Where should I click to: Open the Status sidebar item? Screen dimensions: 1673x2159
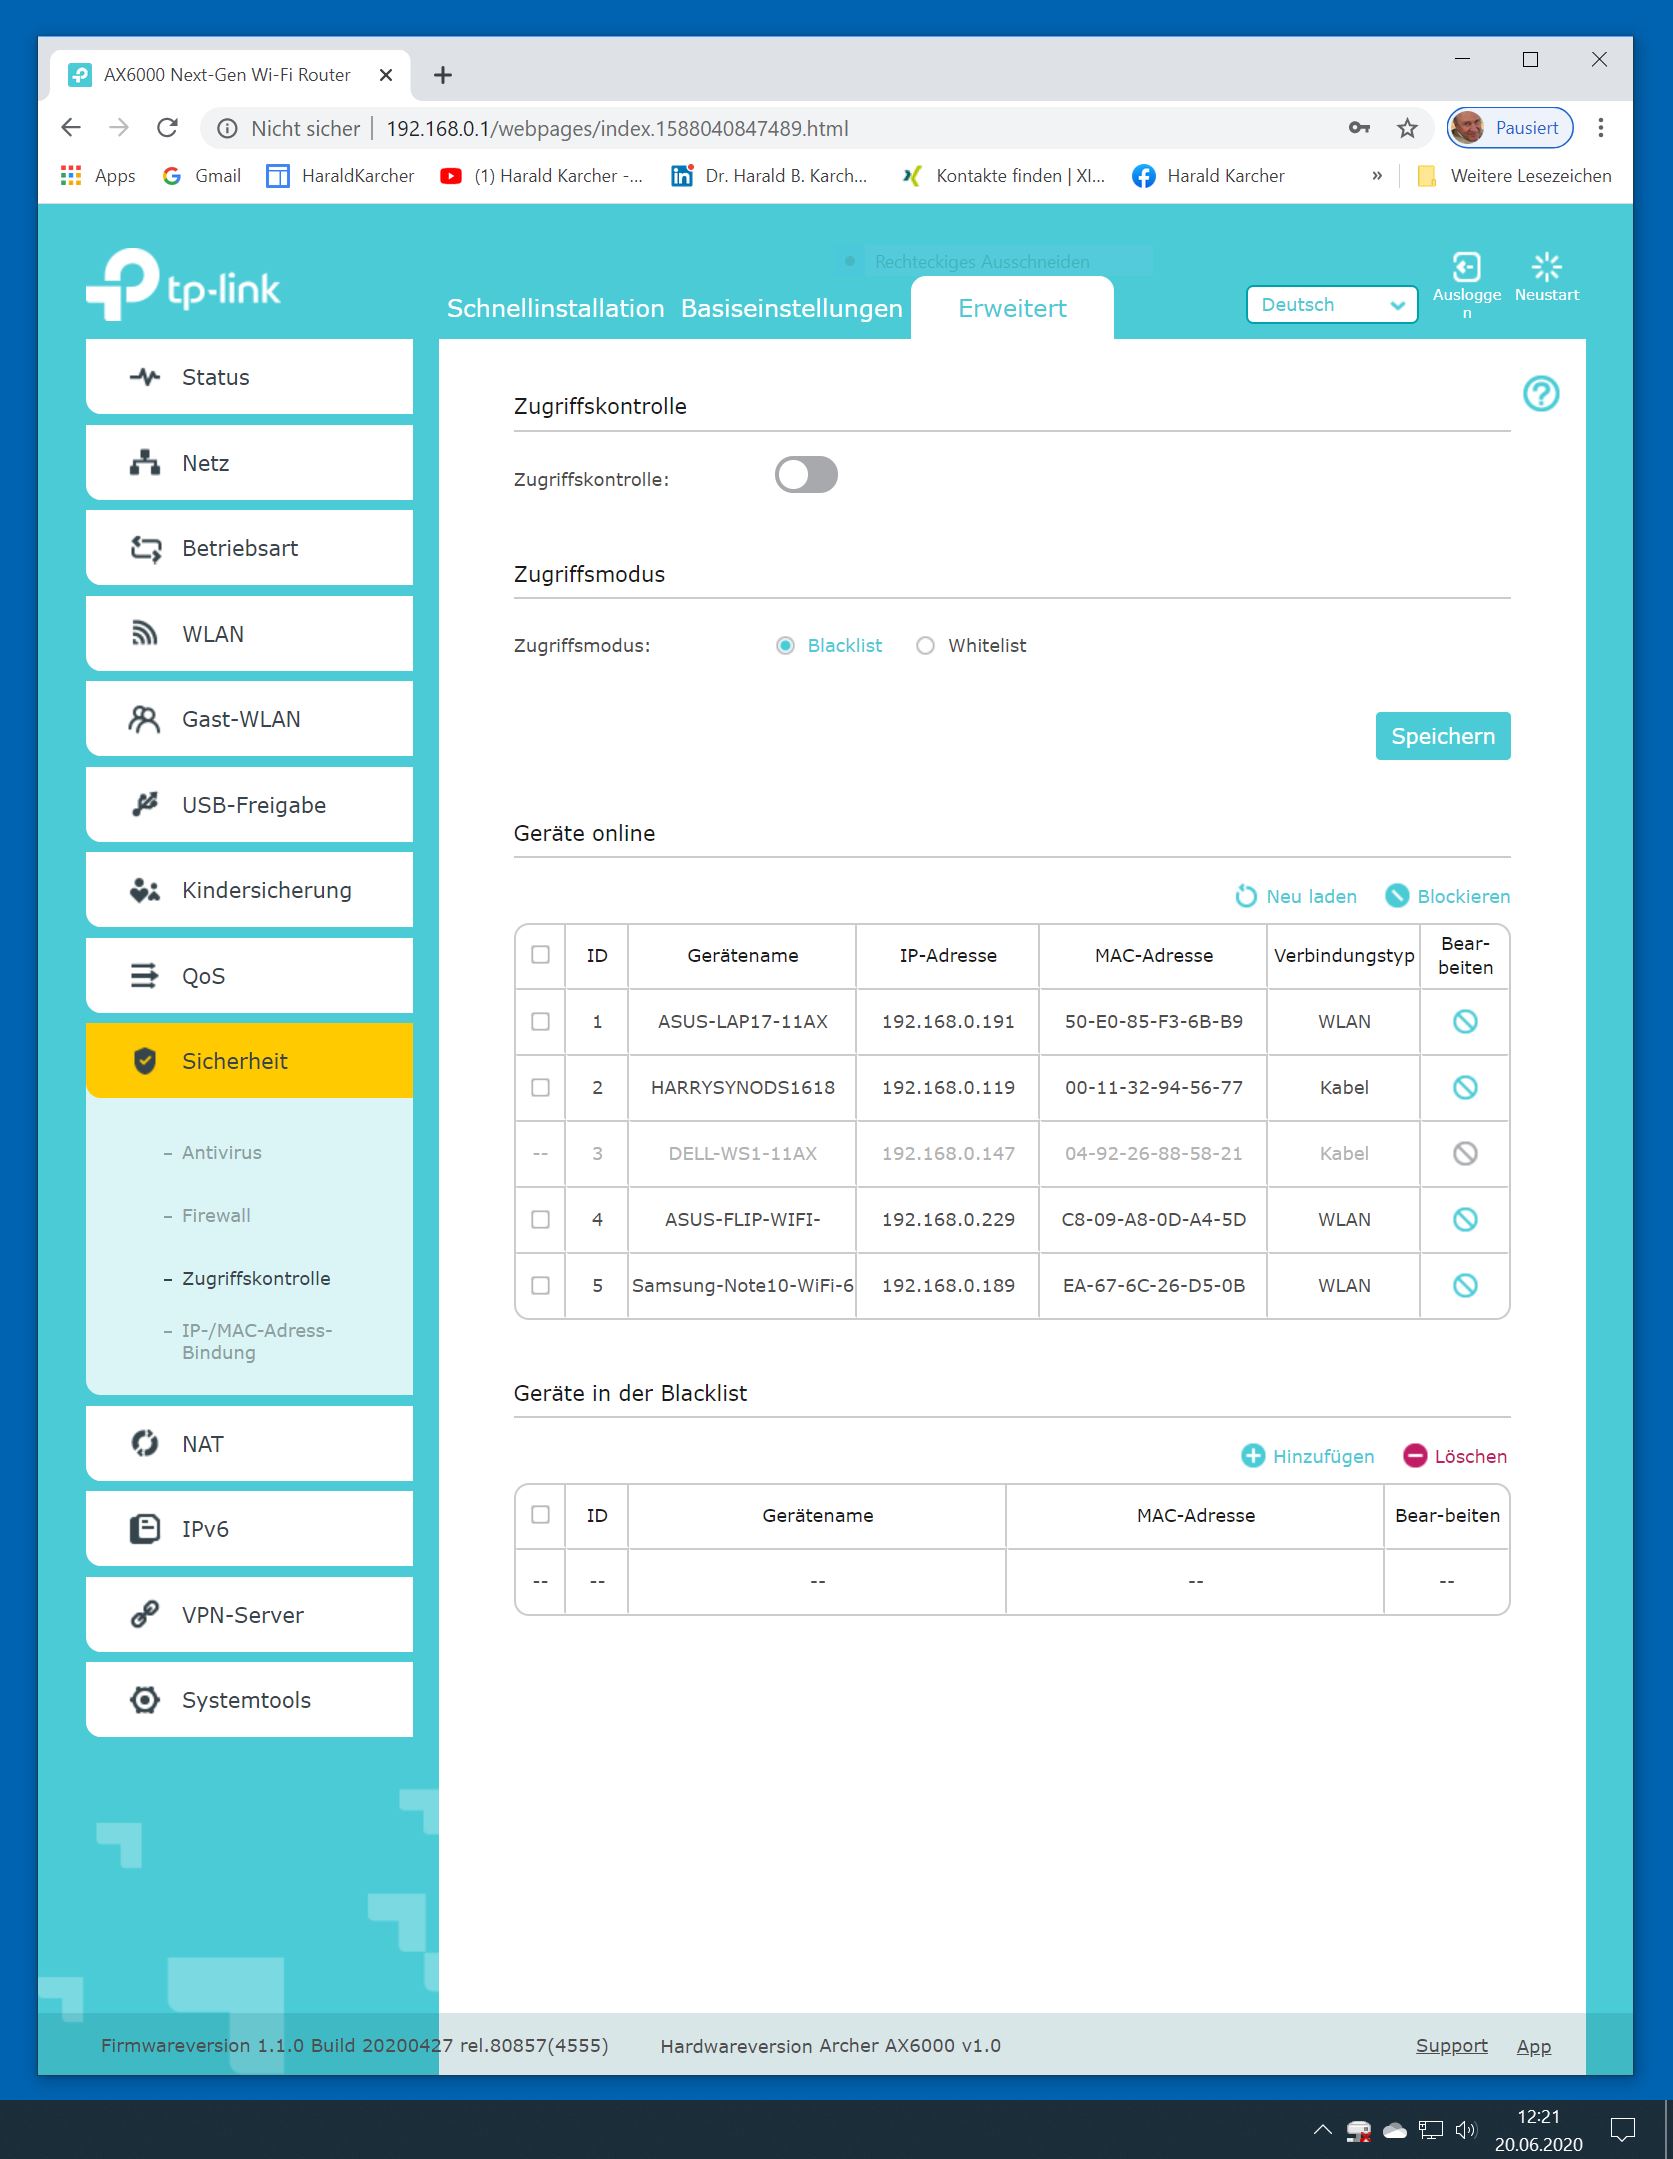tap(249, 377)
